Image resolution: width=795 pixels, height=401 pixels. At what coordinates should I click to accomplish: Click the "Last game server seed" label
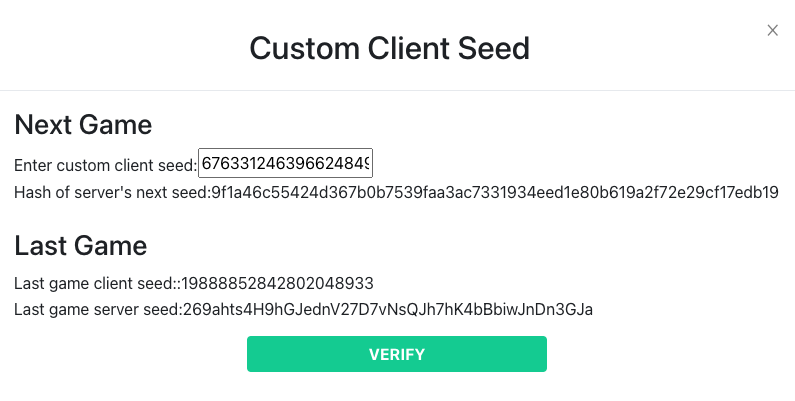click(96, 310)
